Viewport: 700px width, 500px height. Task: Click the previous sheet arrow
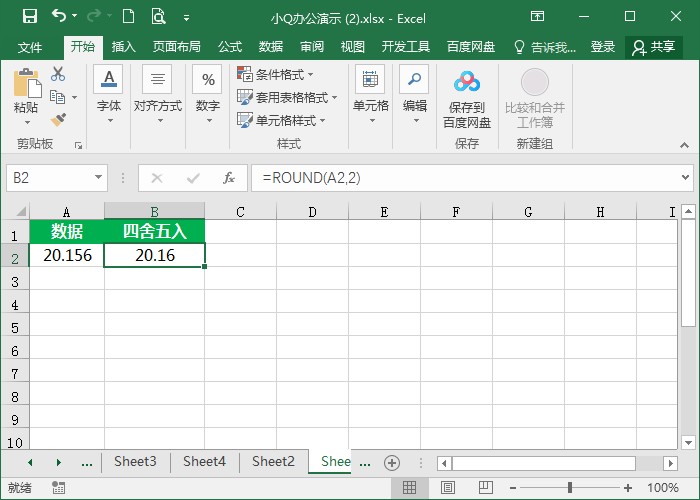click(x=30, y=463)
